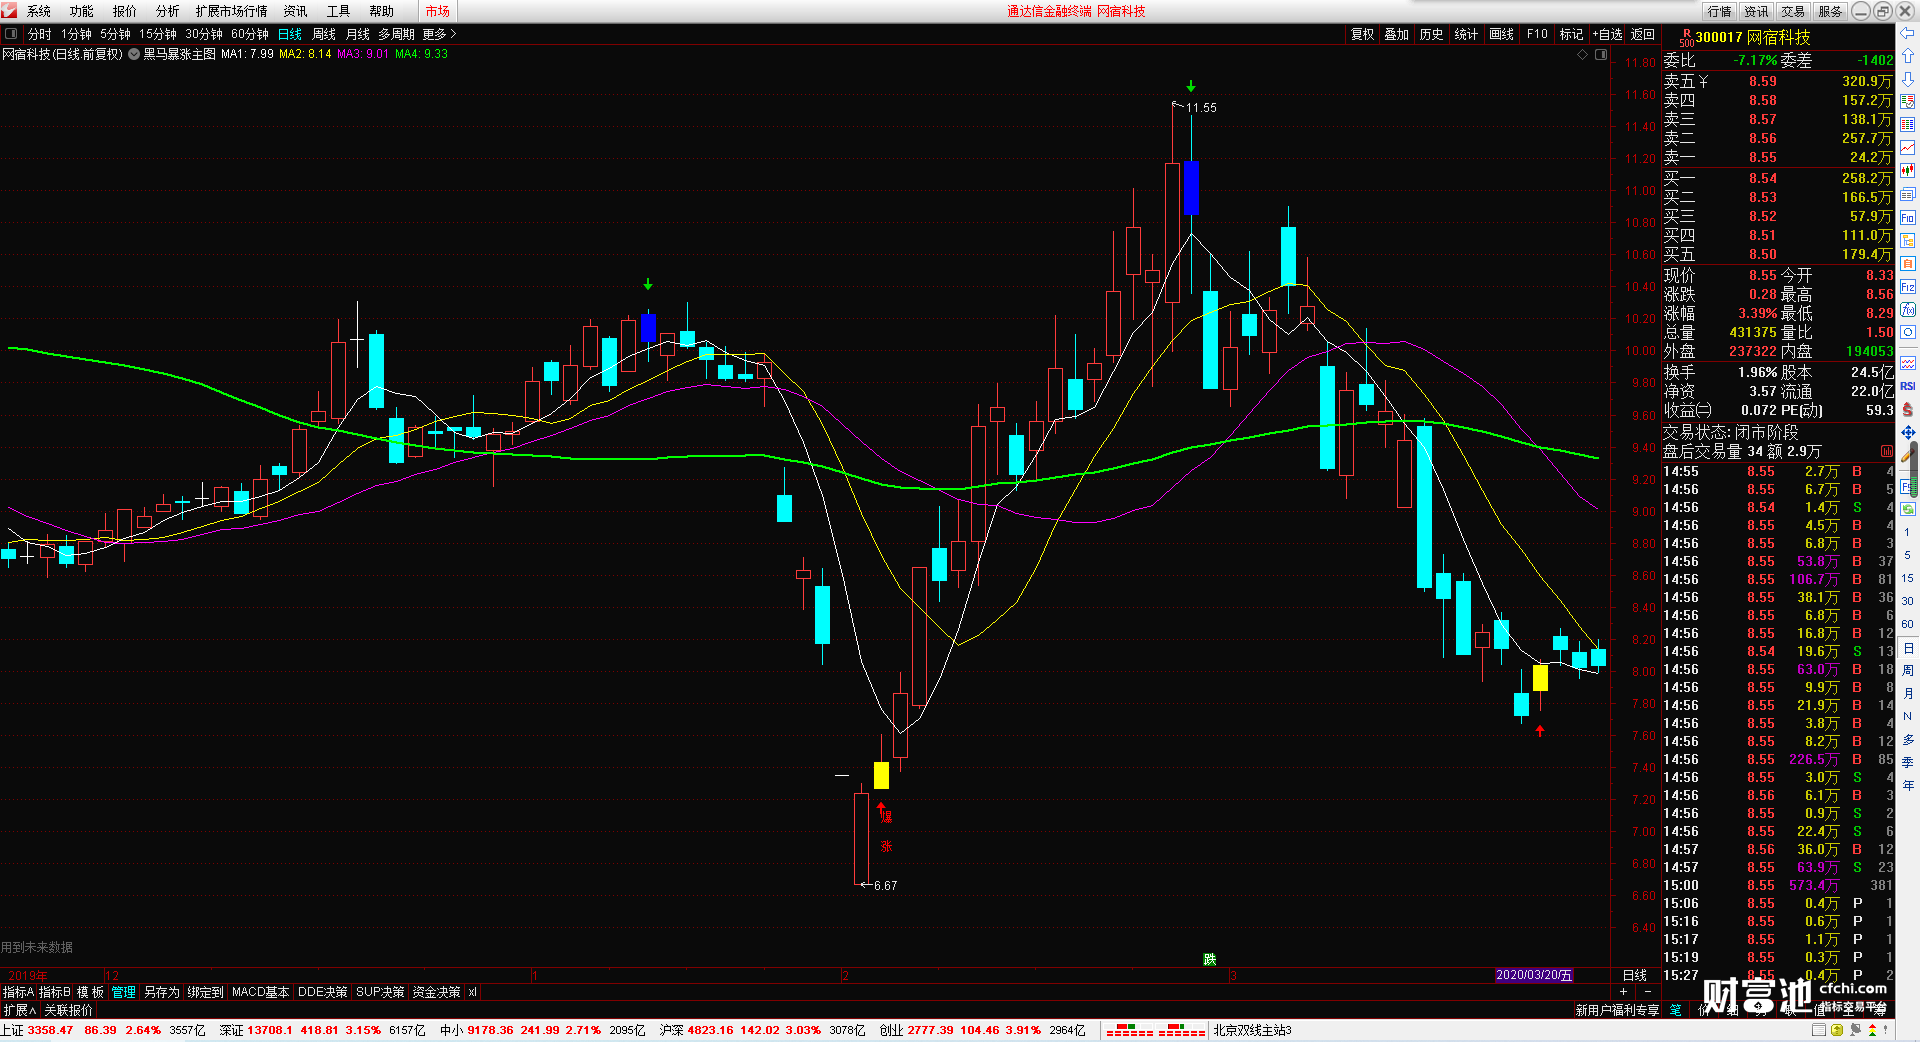
Task: Click the pencil drawing sidebar icon
Action: pyautogui.click(x=1908, y=455)
